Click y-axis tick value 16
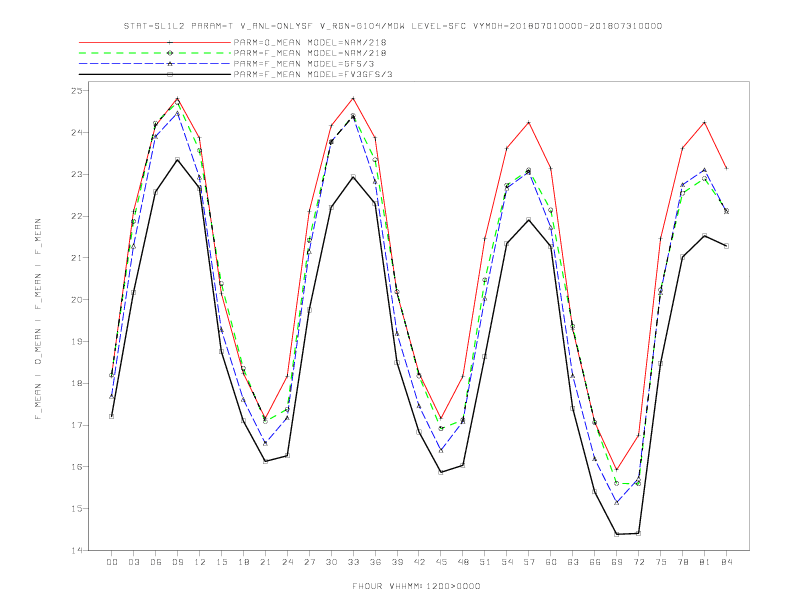The height and width of the screenshot is (612, 792). (x=77, y=467)
